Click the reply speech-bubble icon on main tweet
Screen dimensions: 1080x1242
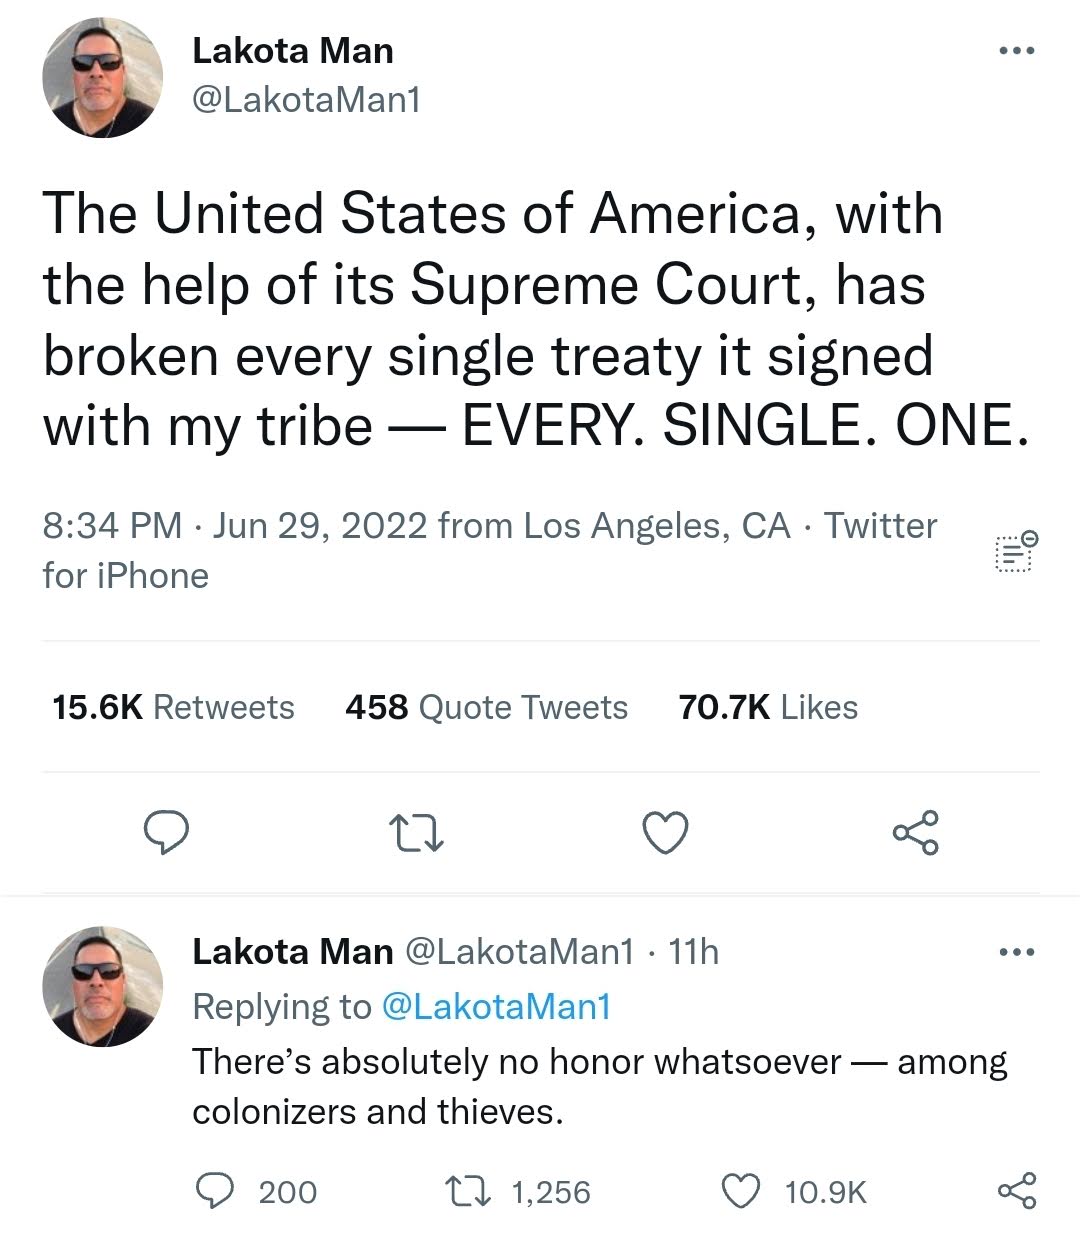pos(167,833)
